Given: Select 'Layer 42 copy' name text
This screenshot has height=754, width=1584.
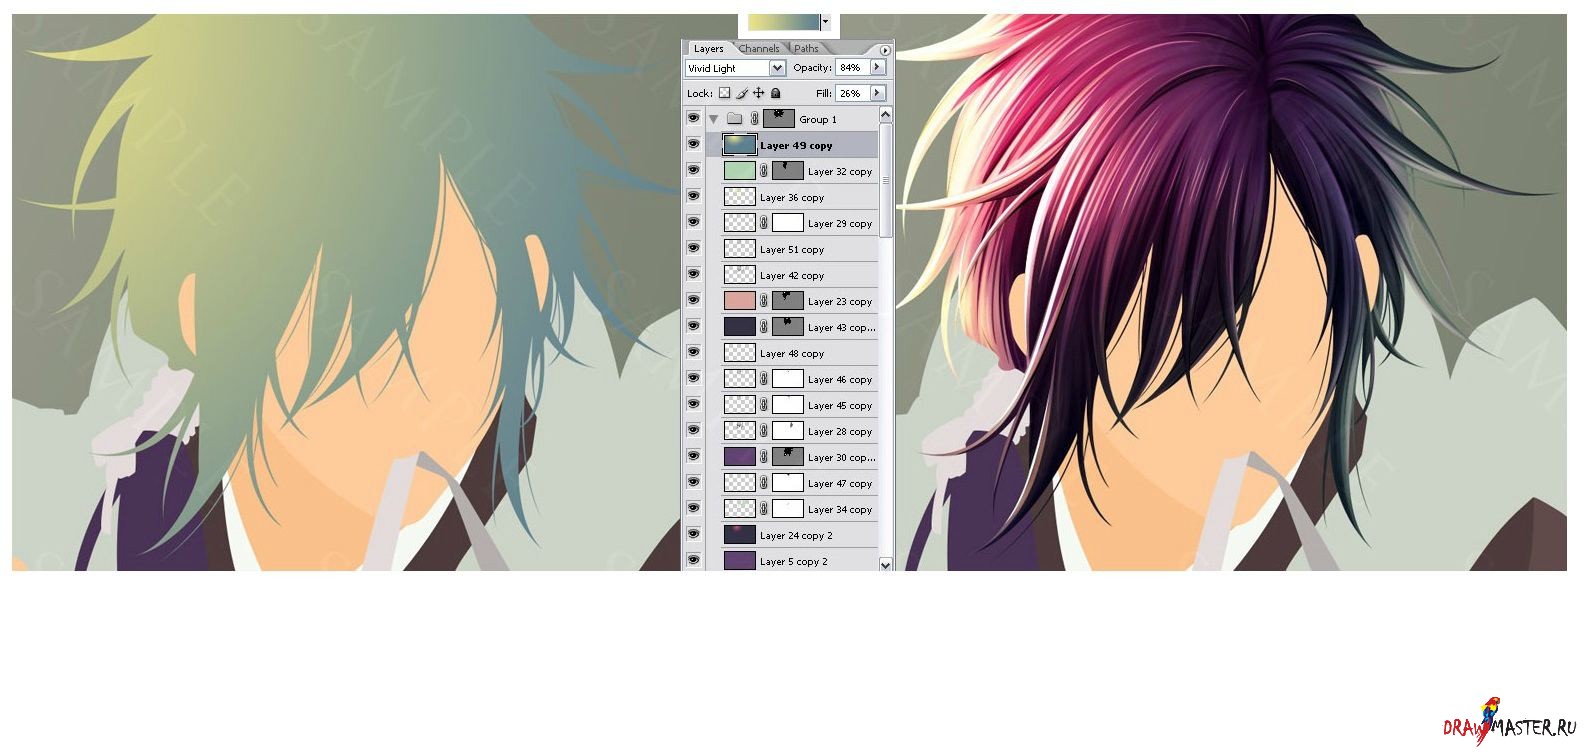Looking at the screenshot, I should pyautogui.click(x=792, y=276).
